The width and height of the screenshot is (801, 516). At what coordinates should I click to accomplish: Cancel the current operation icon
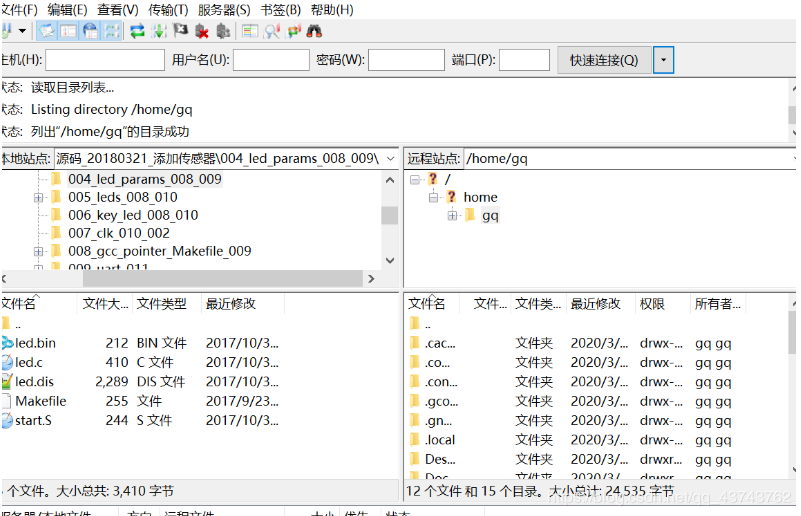(180, 31)
